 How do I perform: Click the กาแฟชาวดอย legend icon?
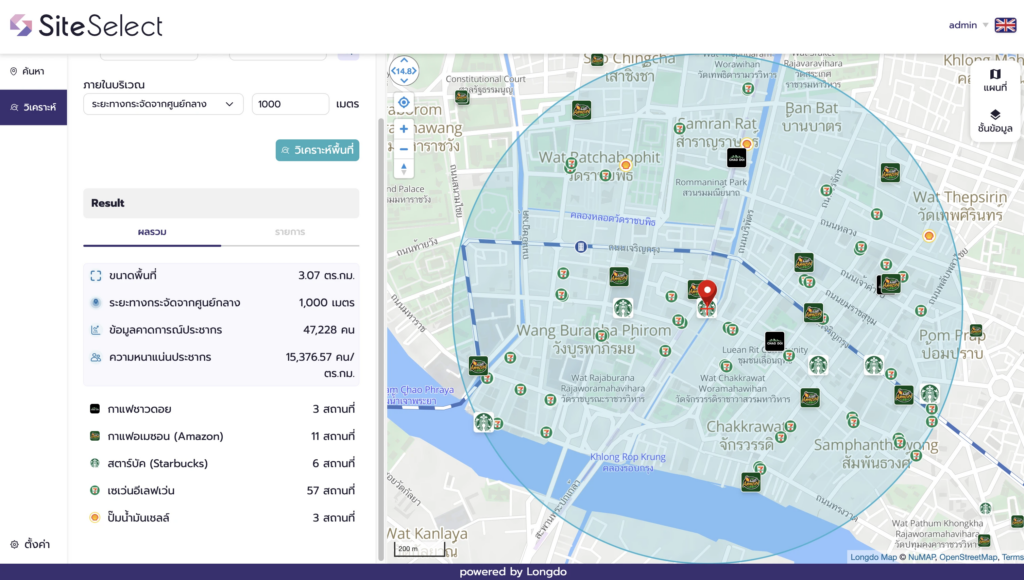[x=95, y=409]
